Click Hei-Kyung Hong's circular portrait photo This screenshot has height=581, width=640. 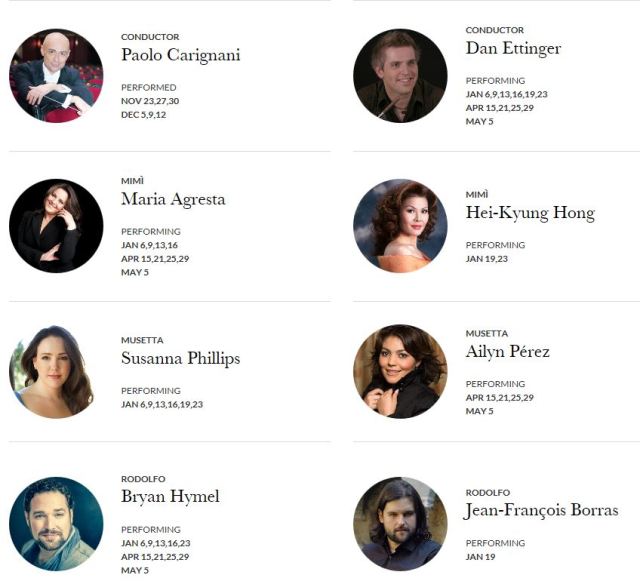[x=400, y=226]
